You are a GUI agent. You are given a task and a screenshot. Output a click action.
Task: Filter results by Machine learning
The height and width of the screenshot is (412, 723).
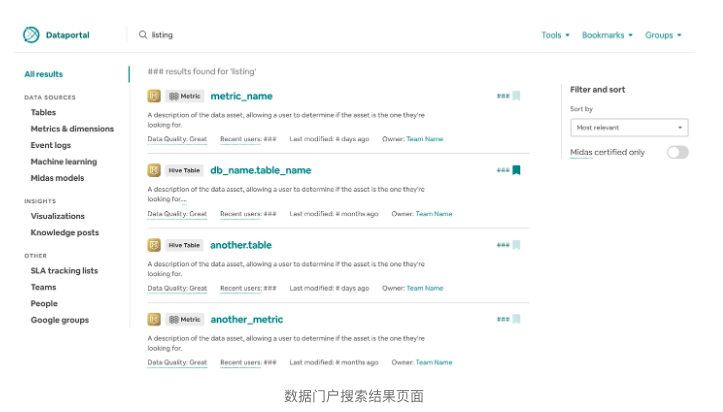click(x=64, y=162)
